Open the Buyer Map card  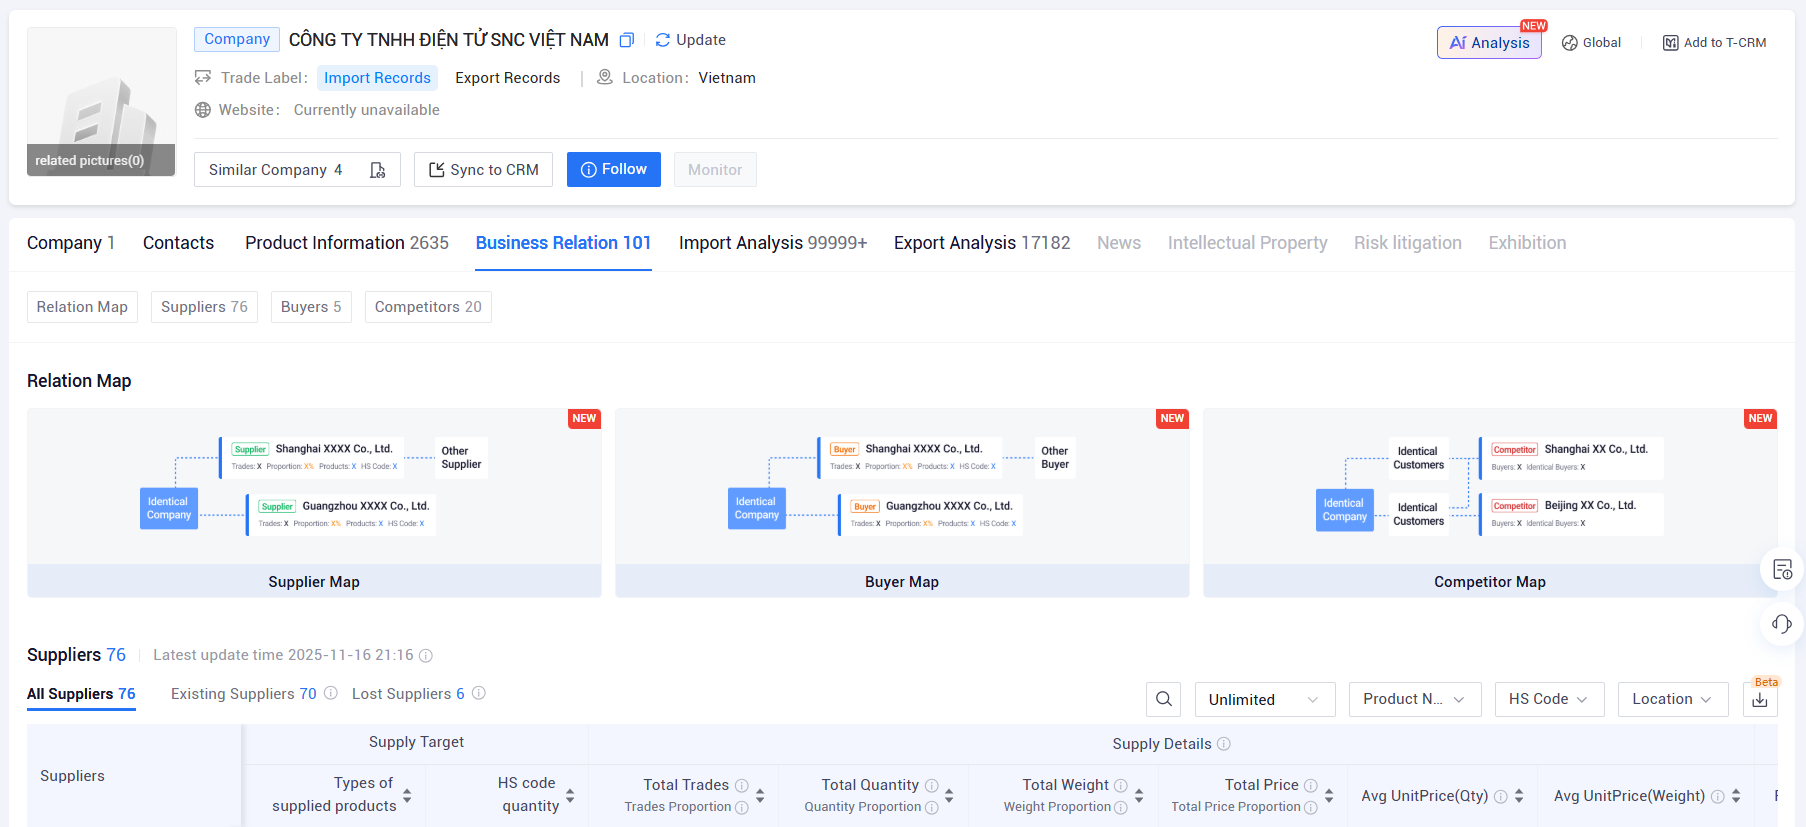click(x=902, y=503)
